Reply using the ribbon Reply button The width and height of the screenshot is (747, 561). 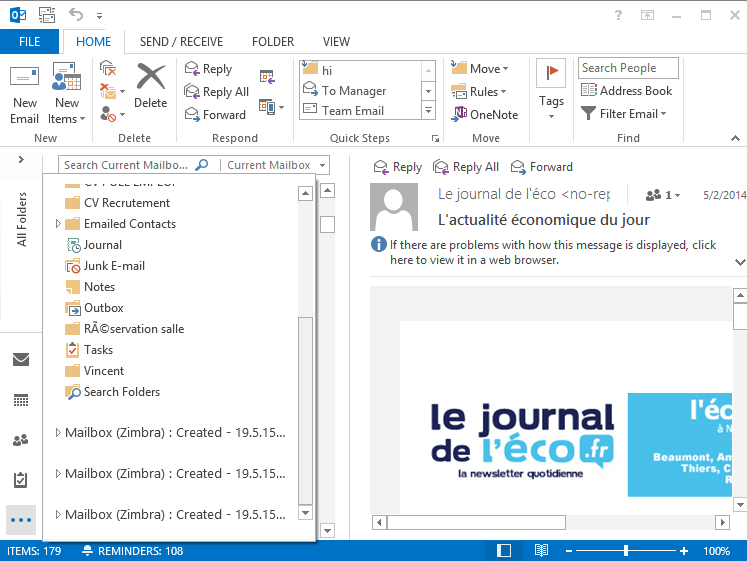208,69
